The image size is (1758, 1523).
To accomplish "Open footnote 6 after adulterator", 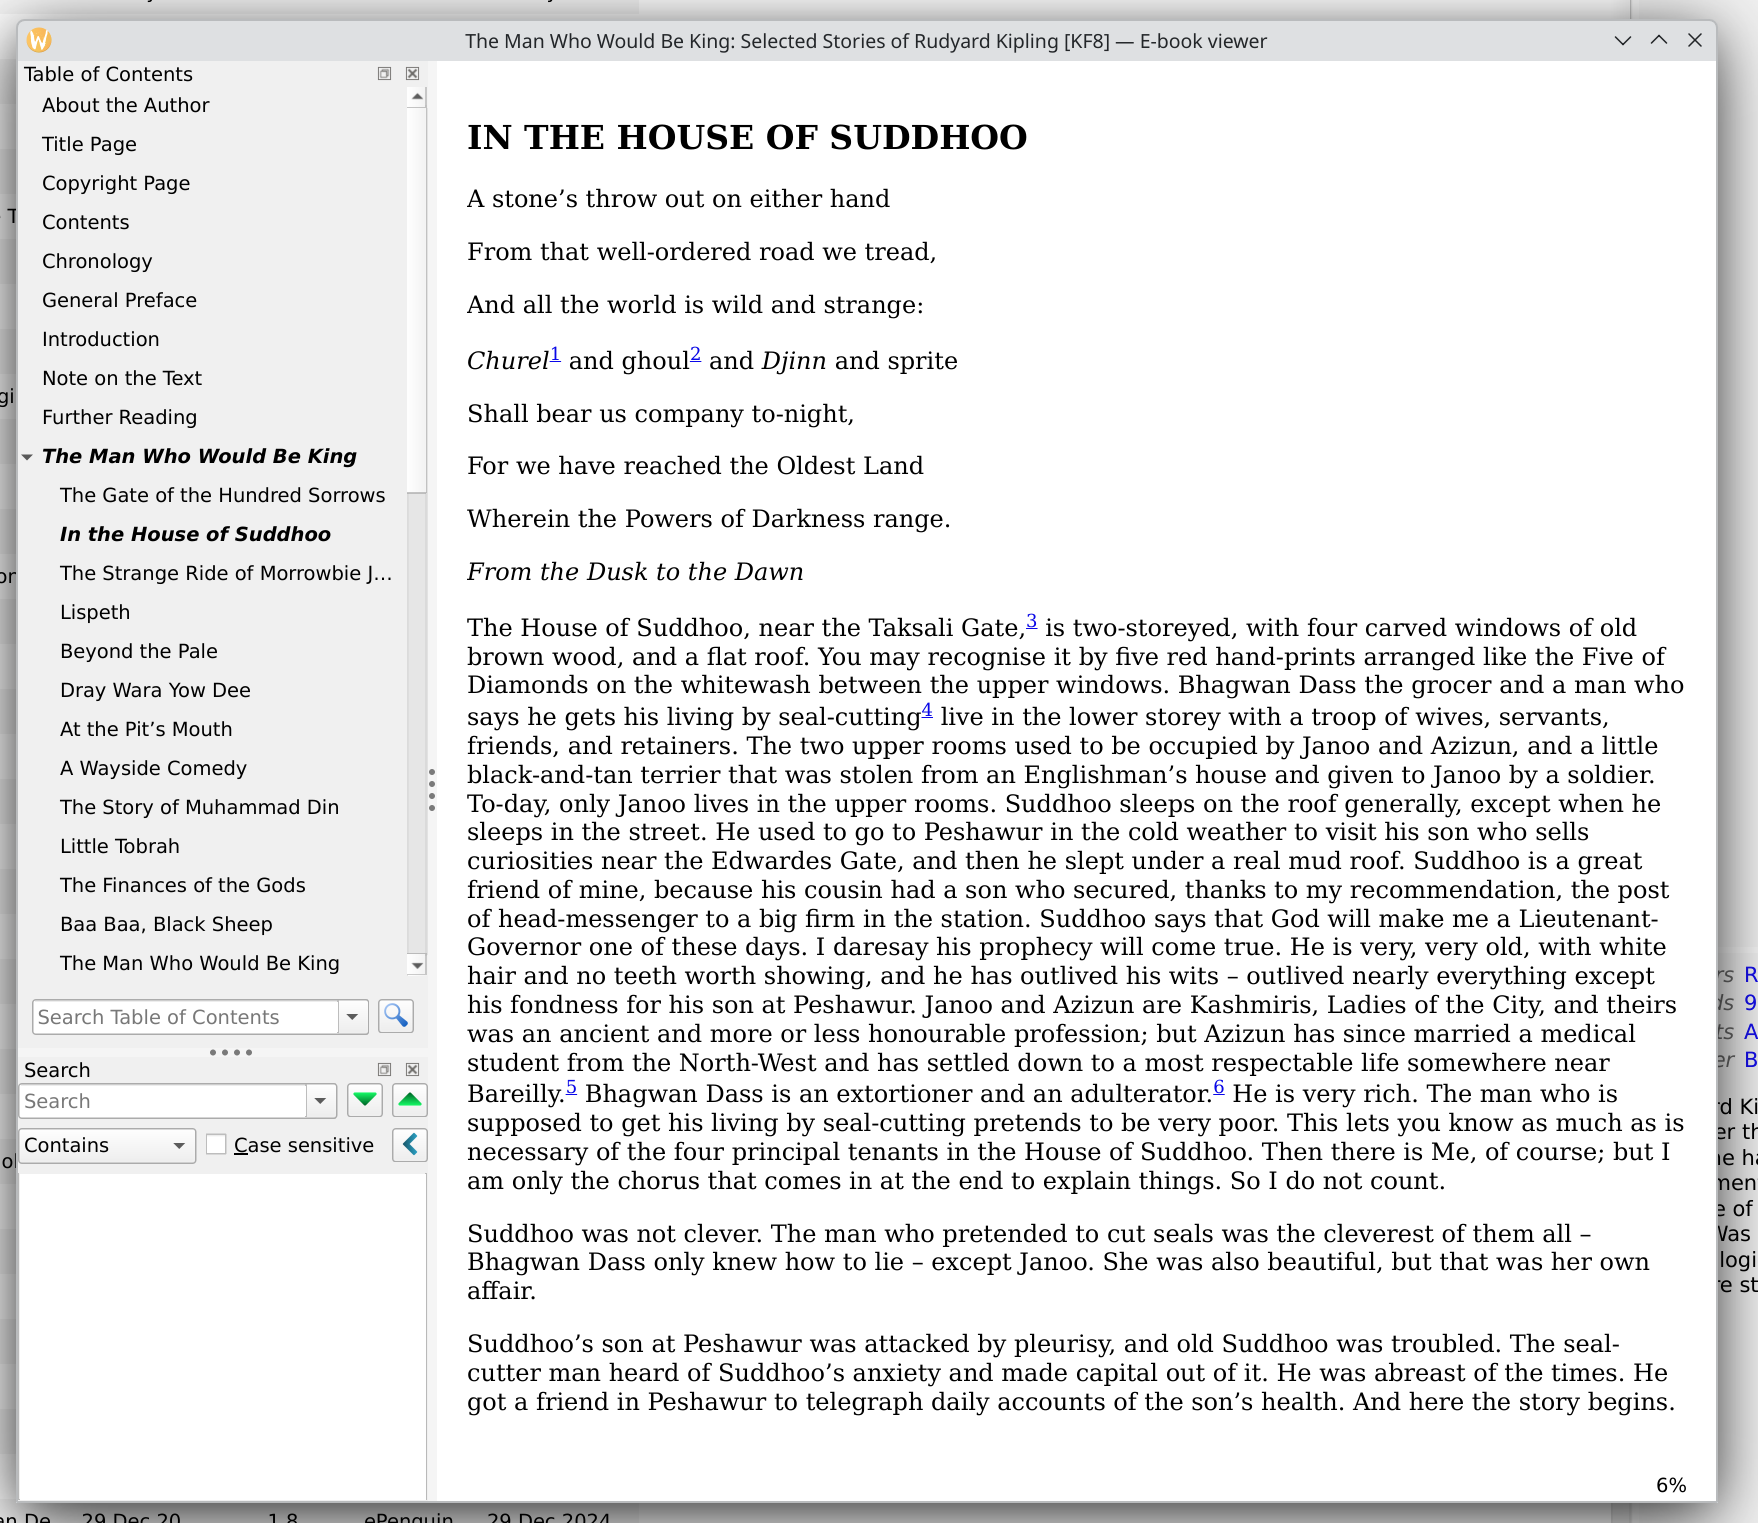I will (1219, 1087).
